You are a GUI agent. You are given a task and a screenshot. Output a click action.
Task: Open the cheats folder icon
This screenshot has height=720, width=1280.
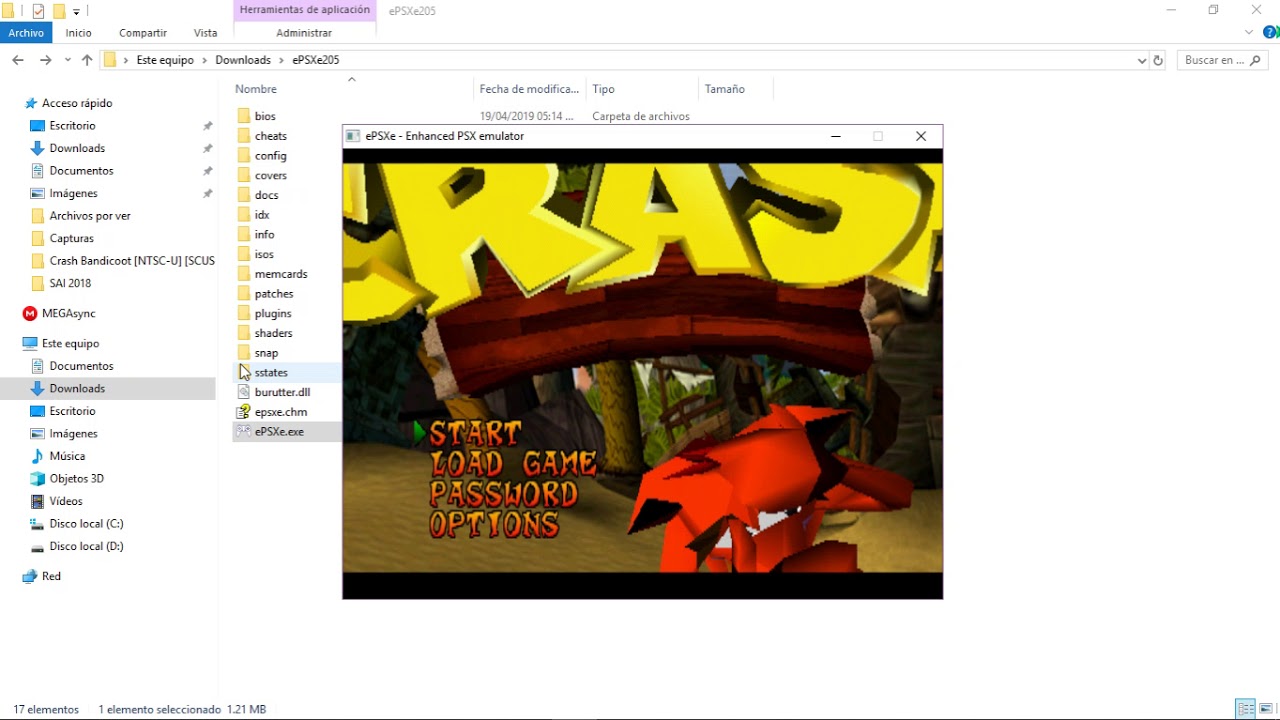pyautogui.click(x=244, y=136)
